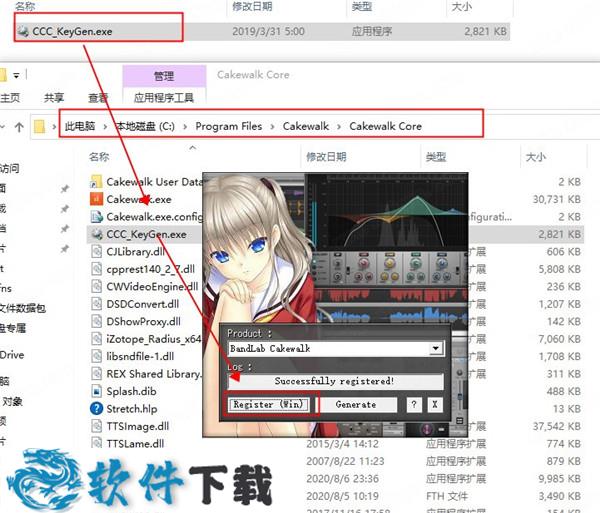Select the libsndfile-1.dll file icon

[x=96, y=356]
